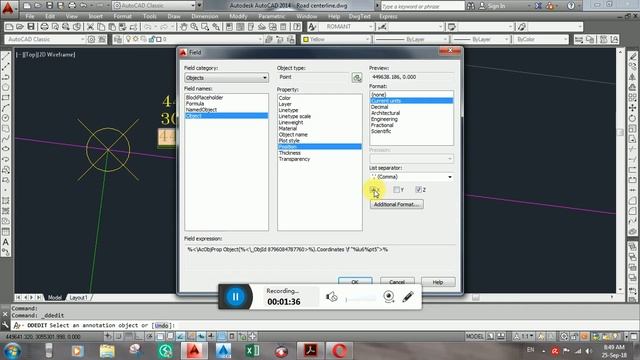This screenshot has width=640, height=360.
Task: Open the DwgText menu
Action: point(360,16)
